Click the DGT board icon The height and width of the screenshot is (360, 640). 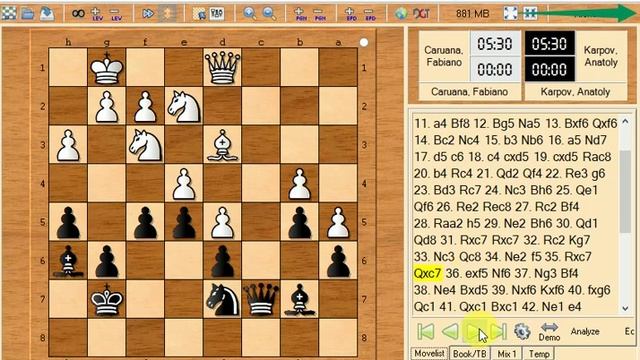421,14
